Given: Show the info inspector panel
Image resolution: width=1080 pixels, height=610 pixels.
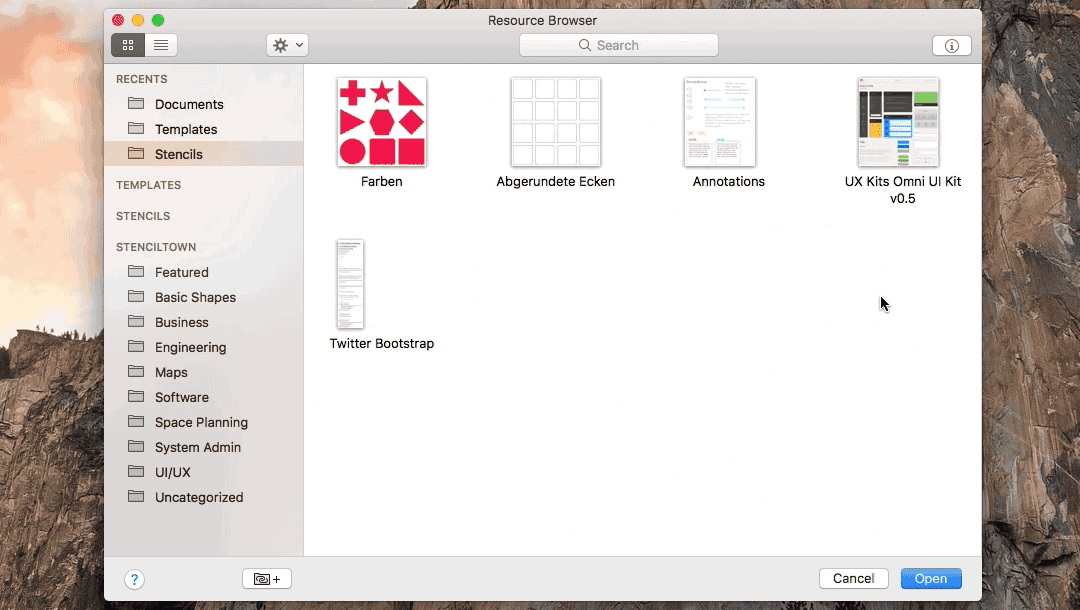Looking at the screenshot, I should (951, 45).
